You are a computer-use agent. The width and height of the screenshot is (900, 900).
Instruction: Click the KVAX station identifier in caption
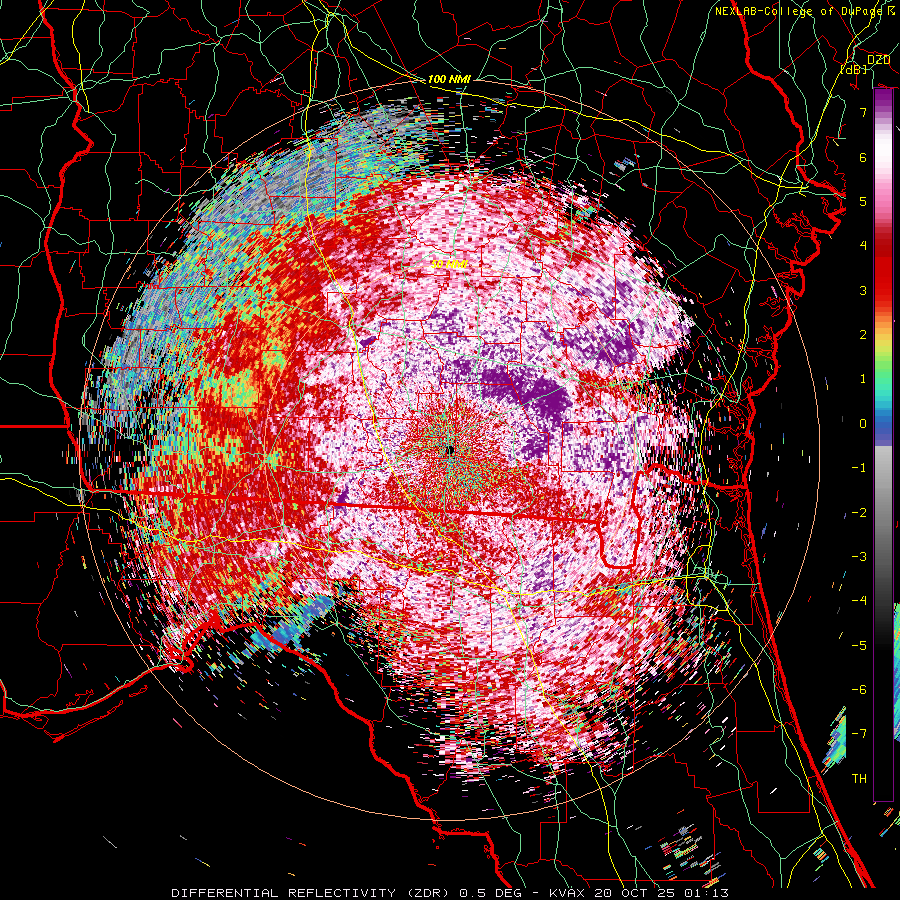click(568, 893)
